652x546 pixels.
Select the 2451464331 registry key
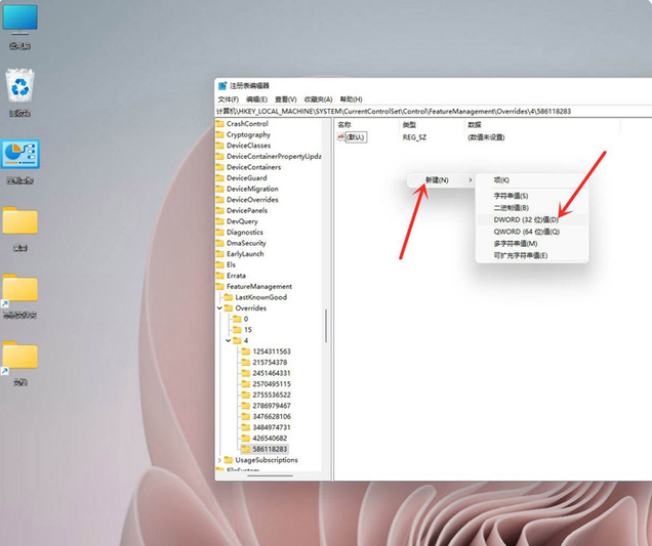coord(271,373)
